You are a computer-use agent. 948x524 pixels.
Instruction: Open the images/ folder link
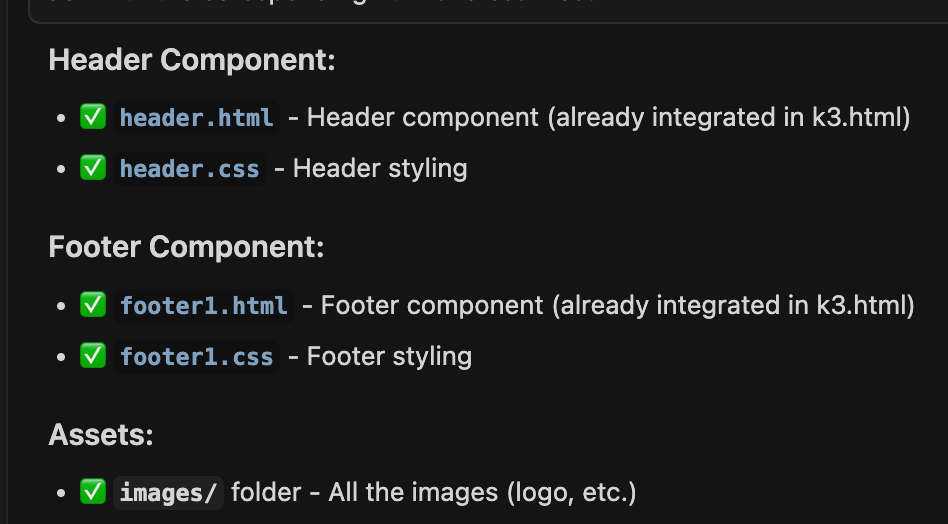coord(168,492)
